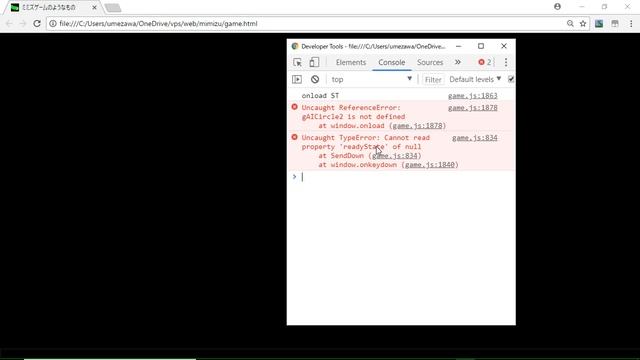Open game.js:1840 link in window.onkeydown stack

(x=429, y=165)
